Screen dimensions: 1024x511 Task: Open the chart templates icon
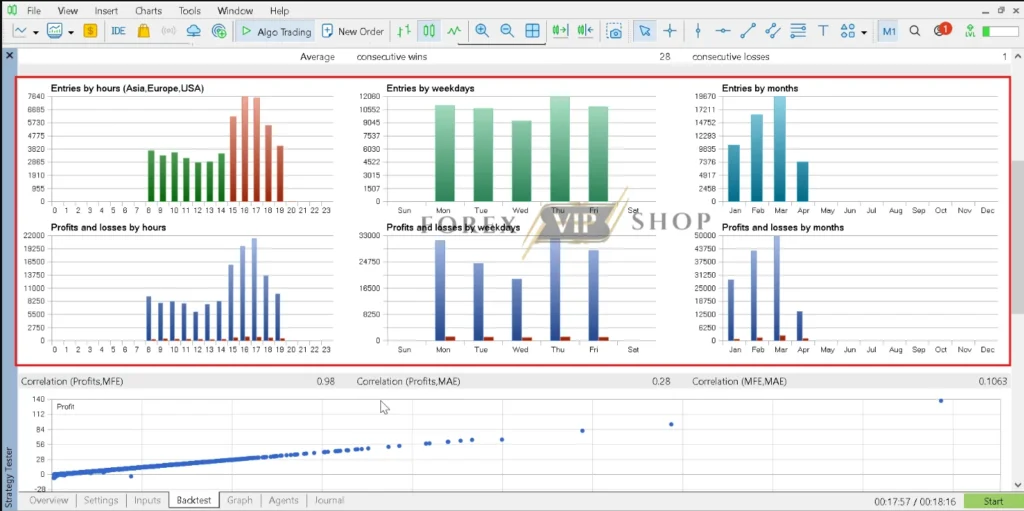55,31
